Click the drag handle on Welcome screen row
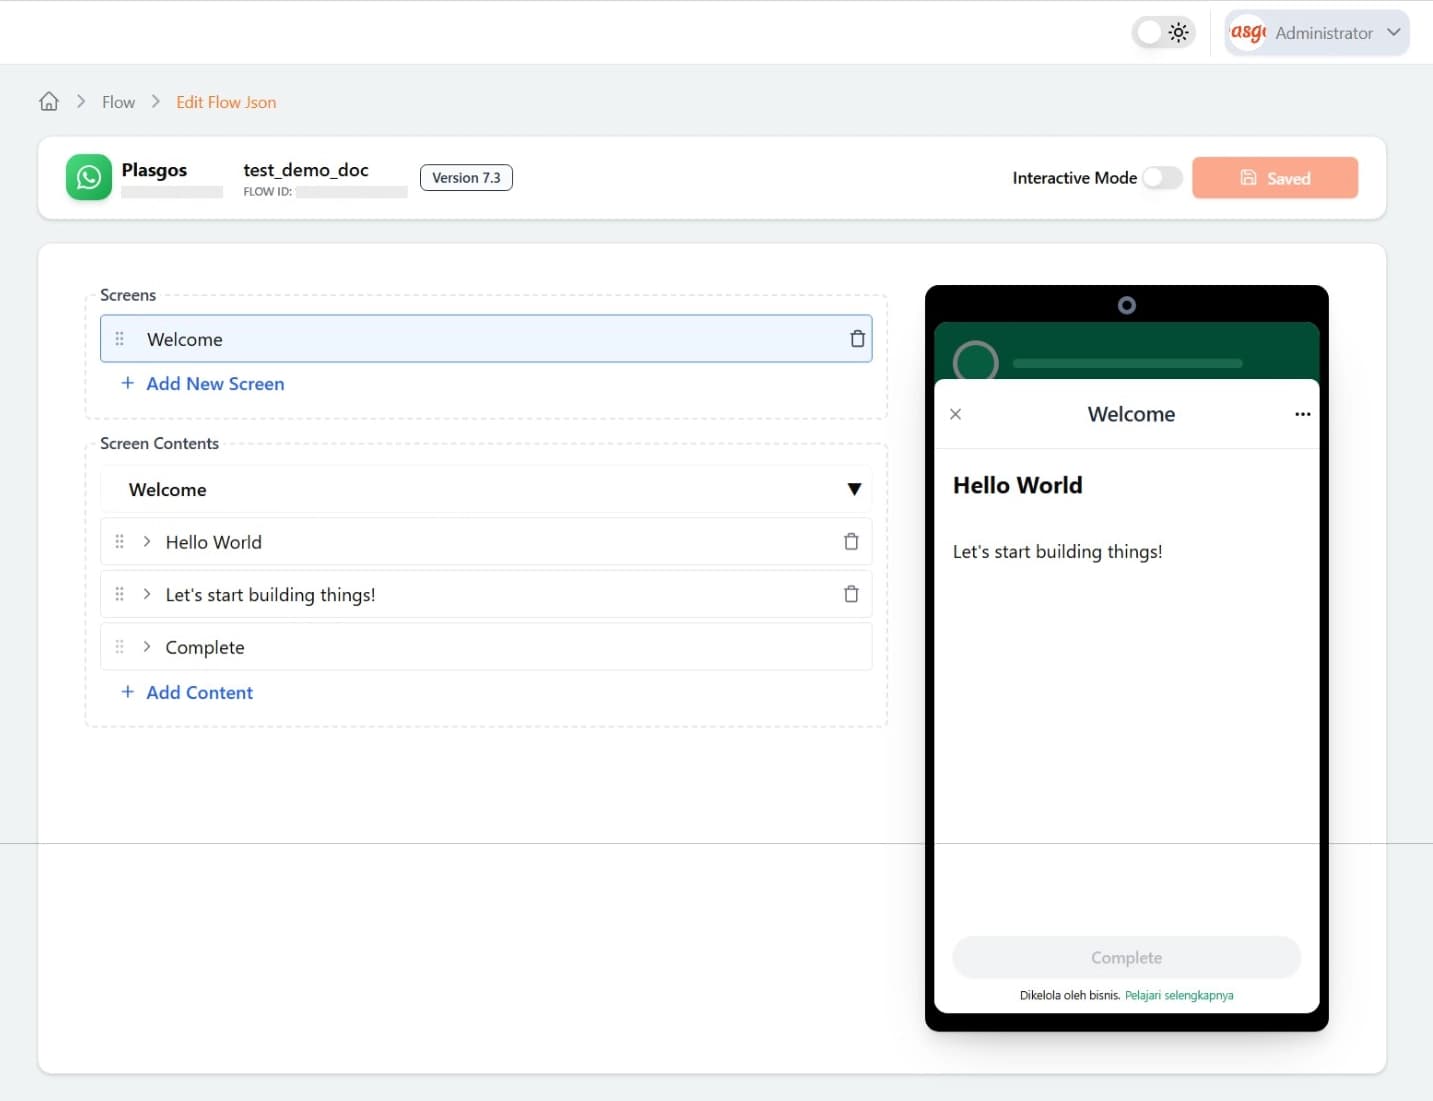1433x1101 pixels. [x=120, y=339]
